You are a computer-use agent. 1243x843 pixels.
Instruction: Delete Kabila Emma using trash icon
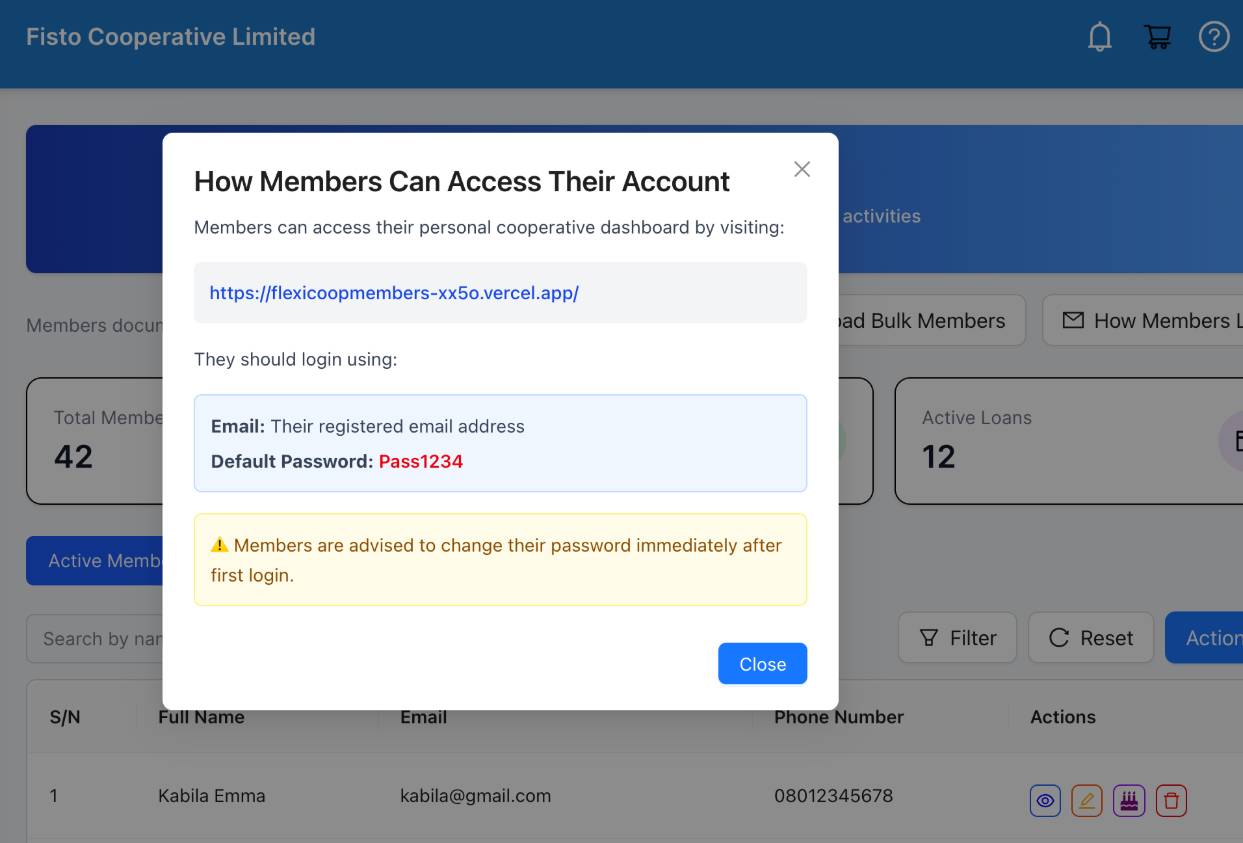(x=1171, y=801)
